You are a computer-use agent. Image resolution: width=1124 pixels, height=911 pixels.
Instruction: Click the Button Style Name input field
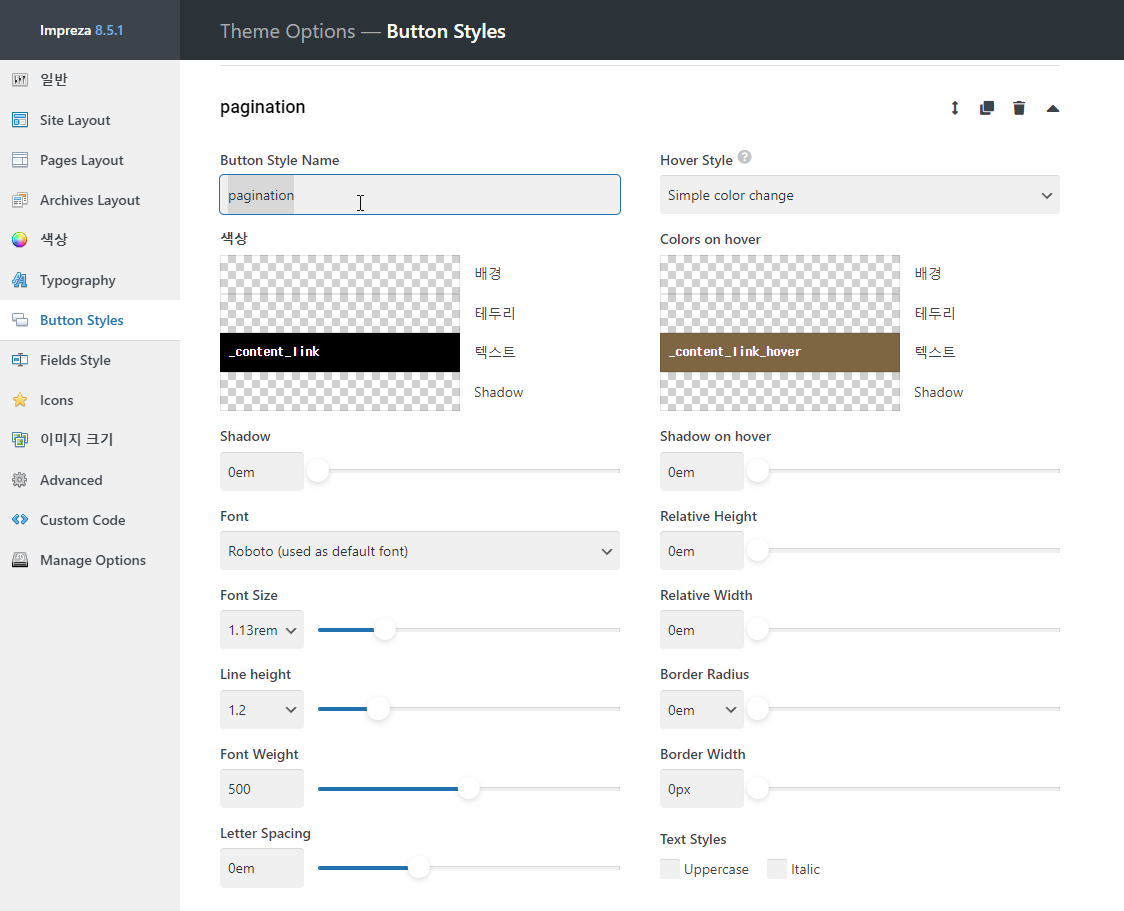pyautogui.click(x=419, y=194)
